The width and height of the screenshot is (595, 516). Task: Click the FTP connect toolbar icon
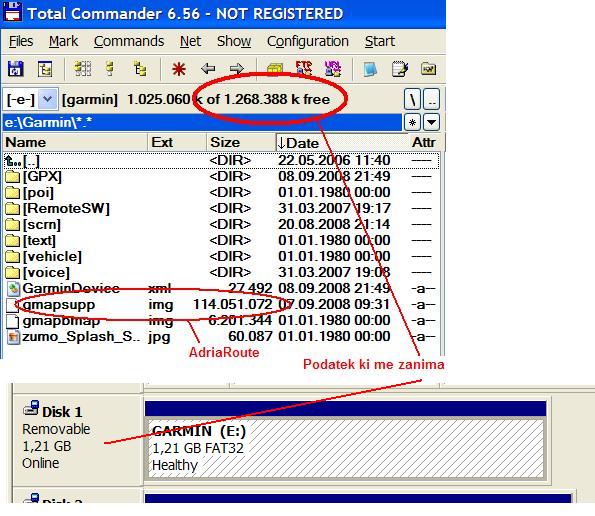pyautogui.click(x=304, y=68)
